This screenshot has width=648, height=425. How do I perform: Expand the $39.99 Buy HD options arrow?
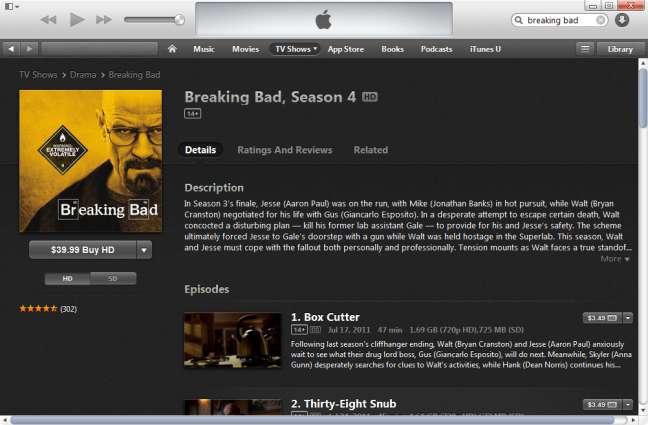[x=144, y=250]
